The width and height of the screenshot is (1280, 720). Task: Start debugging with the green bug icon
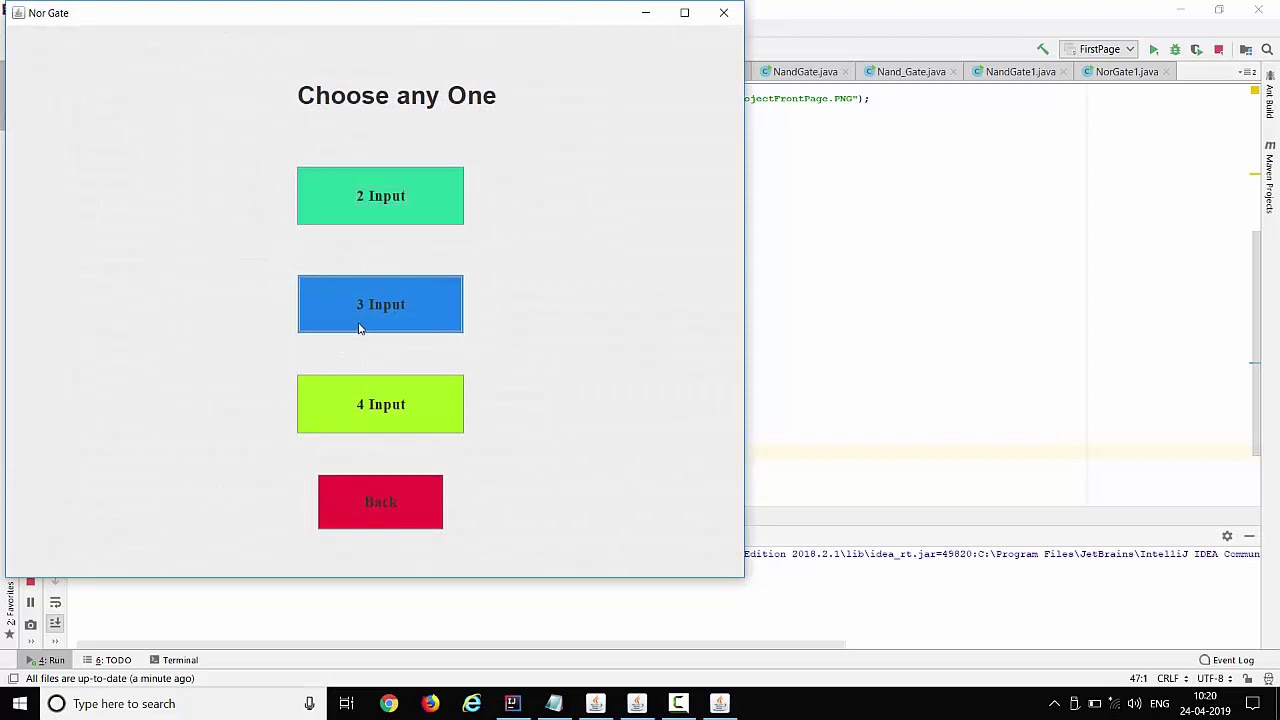1175,49
